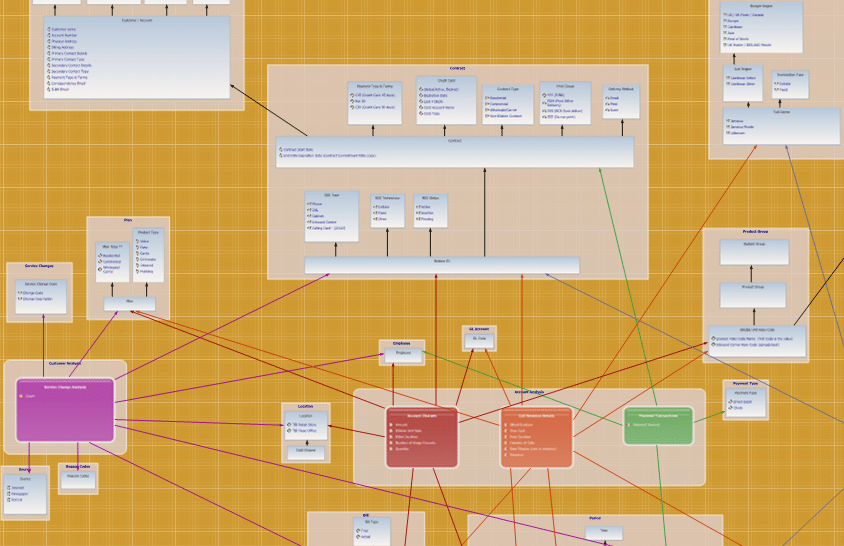The height and width of the screenshot is (546, 844).
Task: Click the Contract group title
Action: (x=458, y=68)
